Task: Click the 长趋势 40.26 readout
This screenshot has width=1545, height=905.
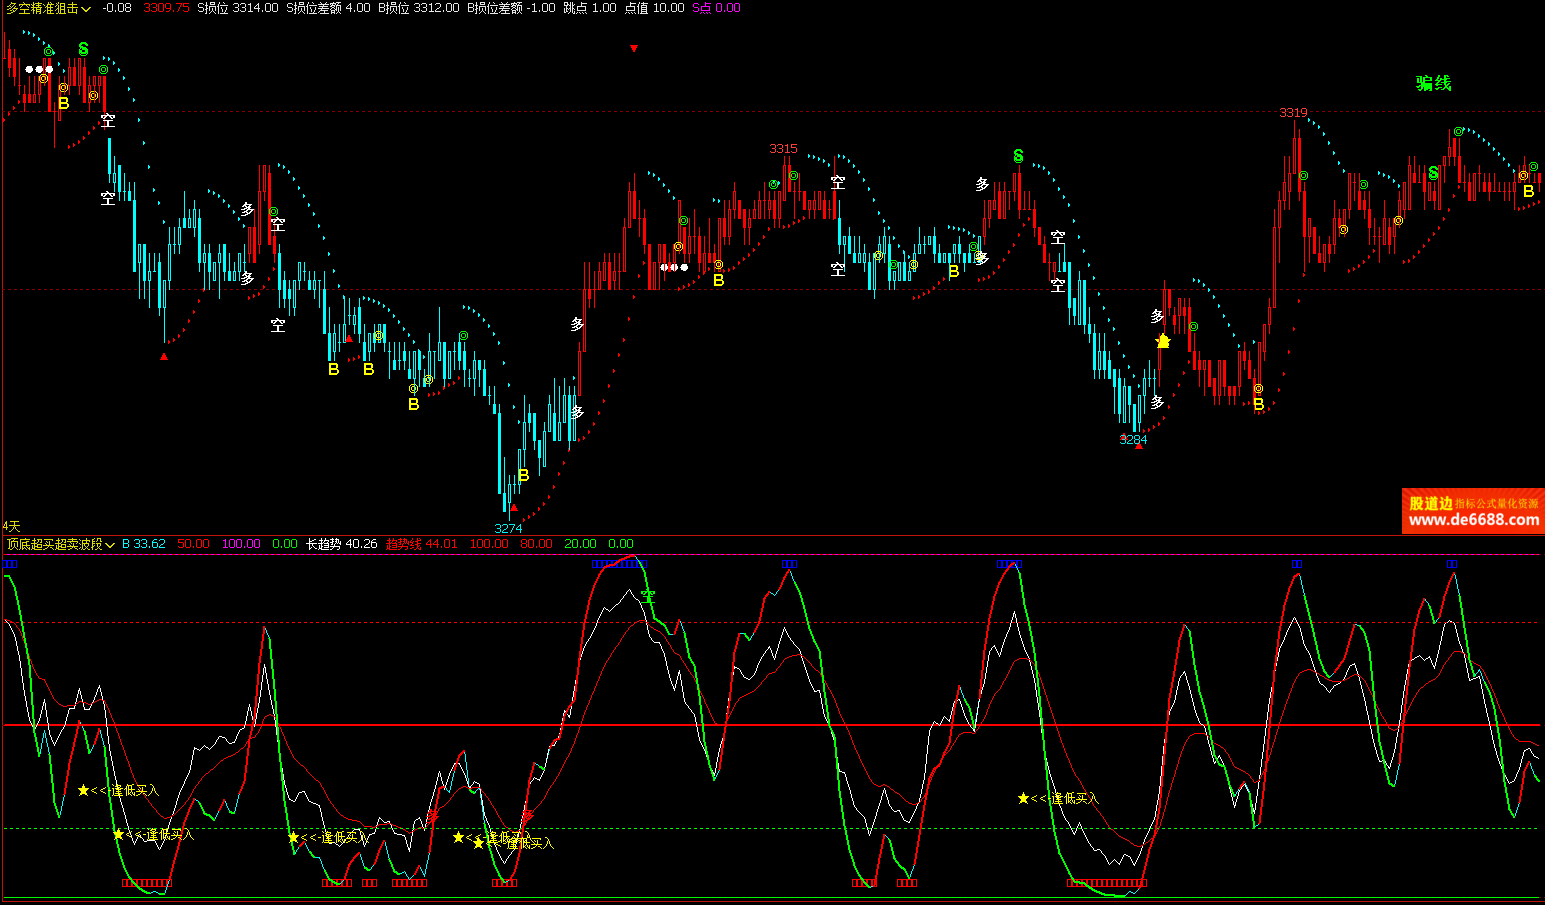Action: pyautogui.click(x=341, y=544)
